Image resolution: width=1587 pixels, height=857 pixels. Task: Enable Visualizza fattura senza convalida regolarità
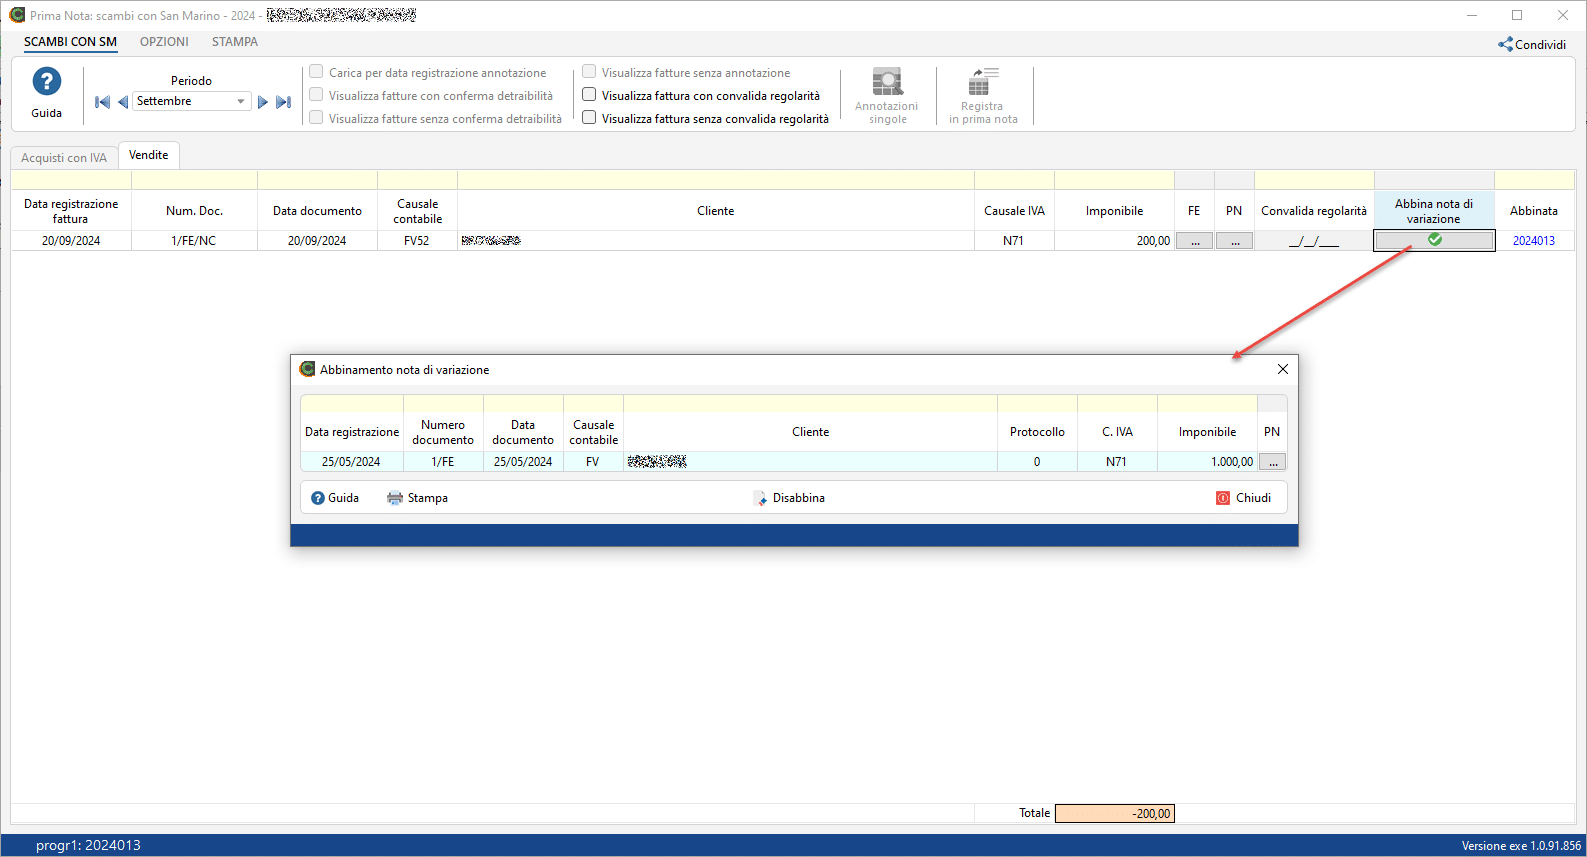click(x=589, y=118)
